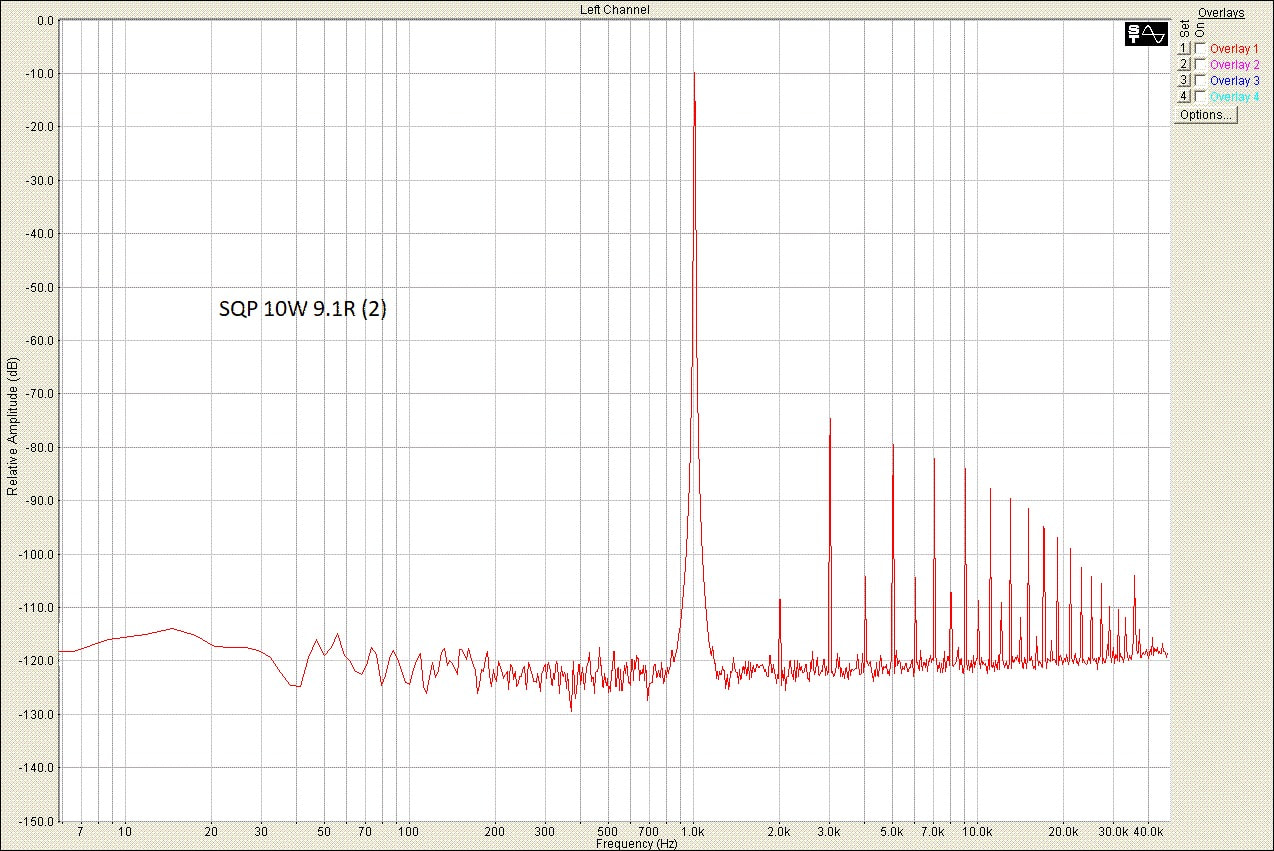Image resolution: width=1274 pixels, height=851 pixels.
Task: Enable the Overlay 1 On checkbox
Action: click(x=1200, y=48)
